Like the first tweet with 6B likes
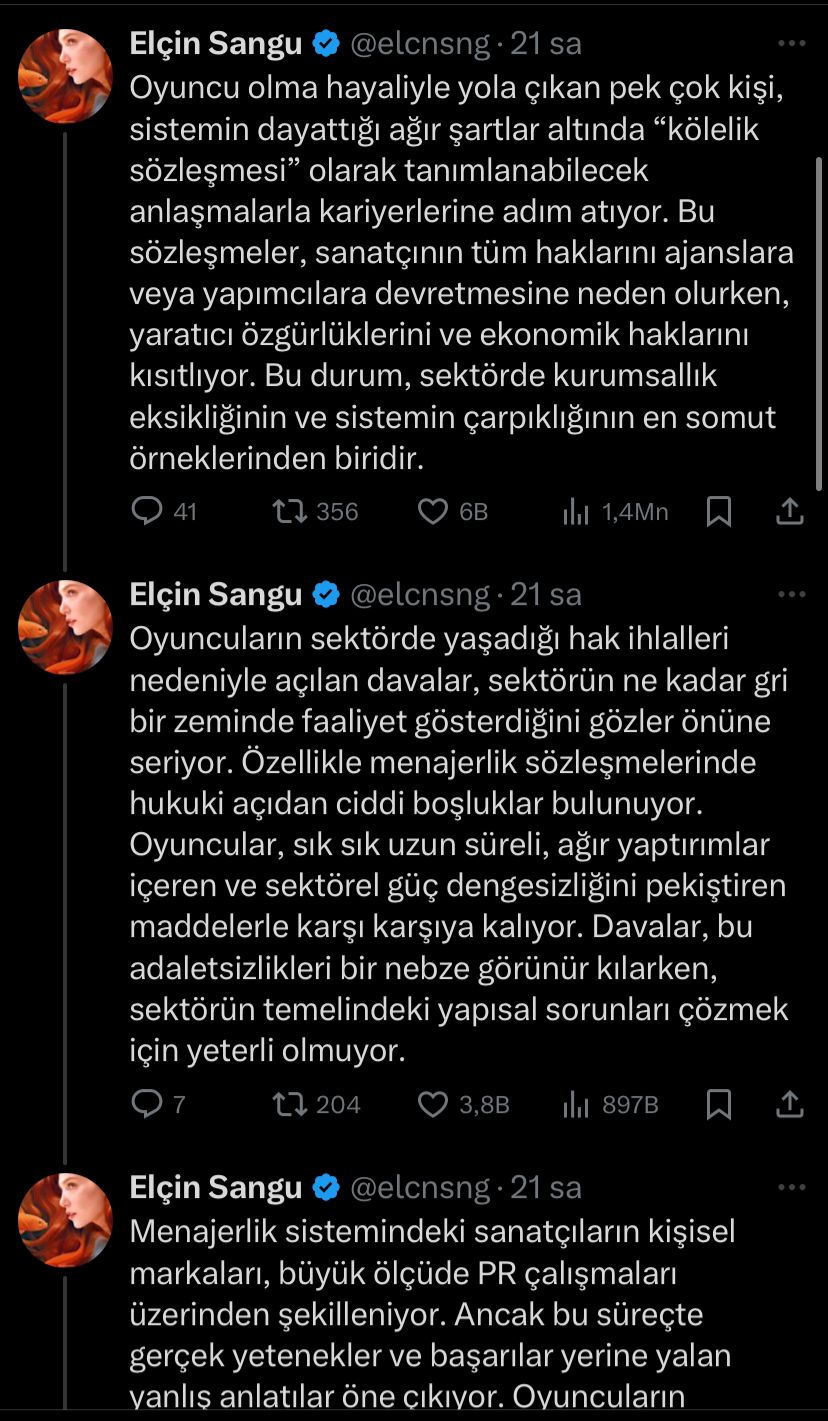Viewport: 828px width, 1421px height. (x=432, y=512)
